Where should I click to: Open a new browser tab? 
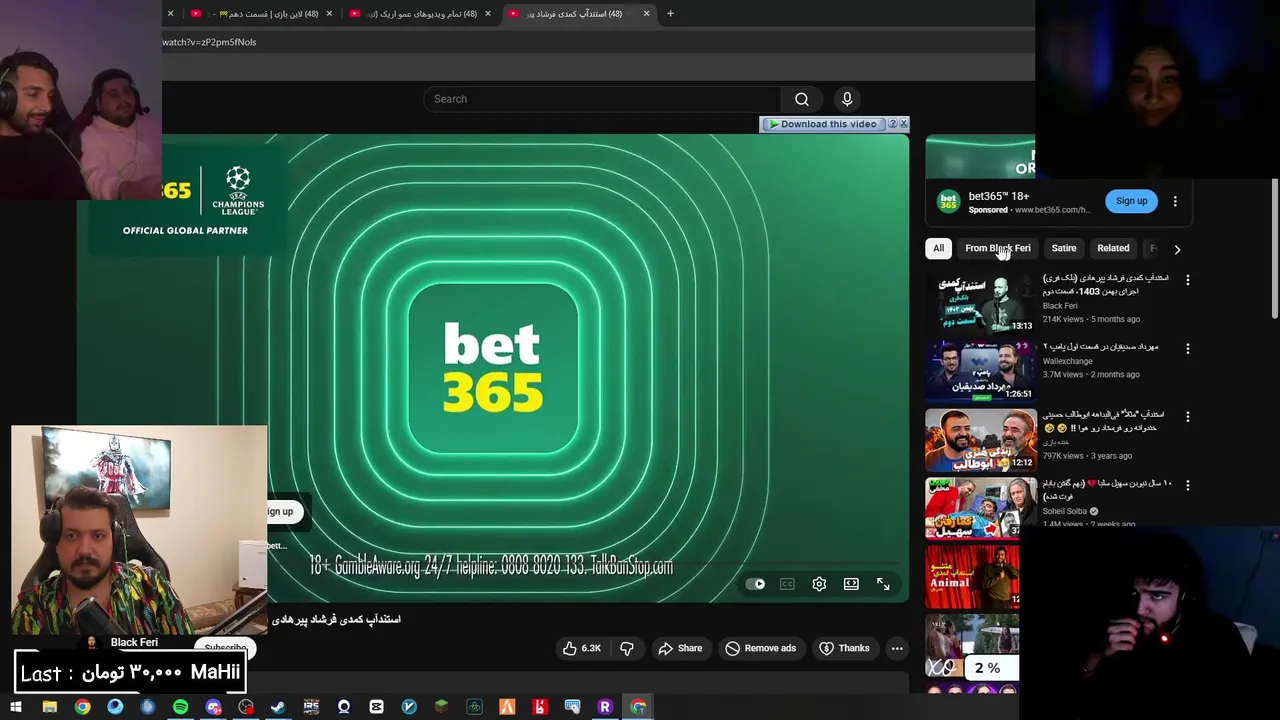[670, 13]
